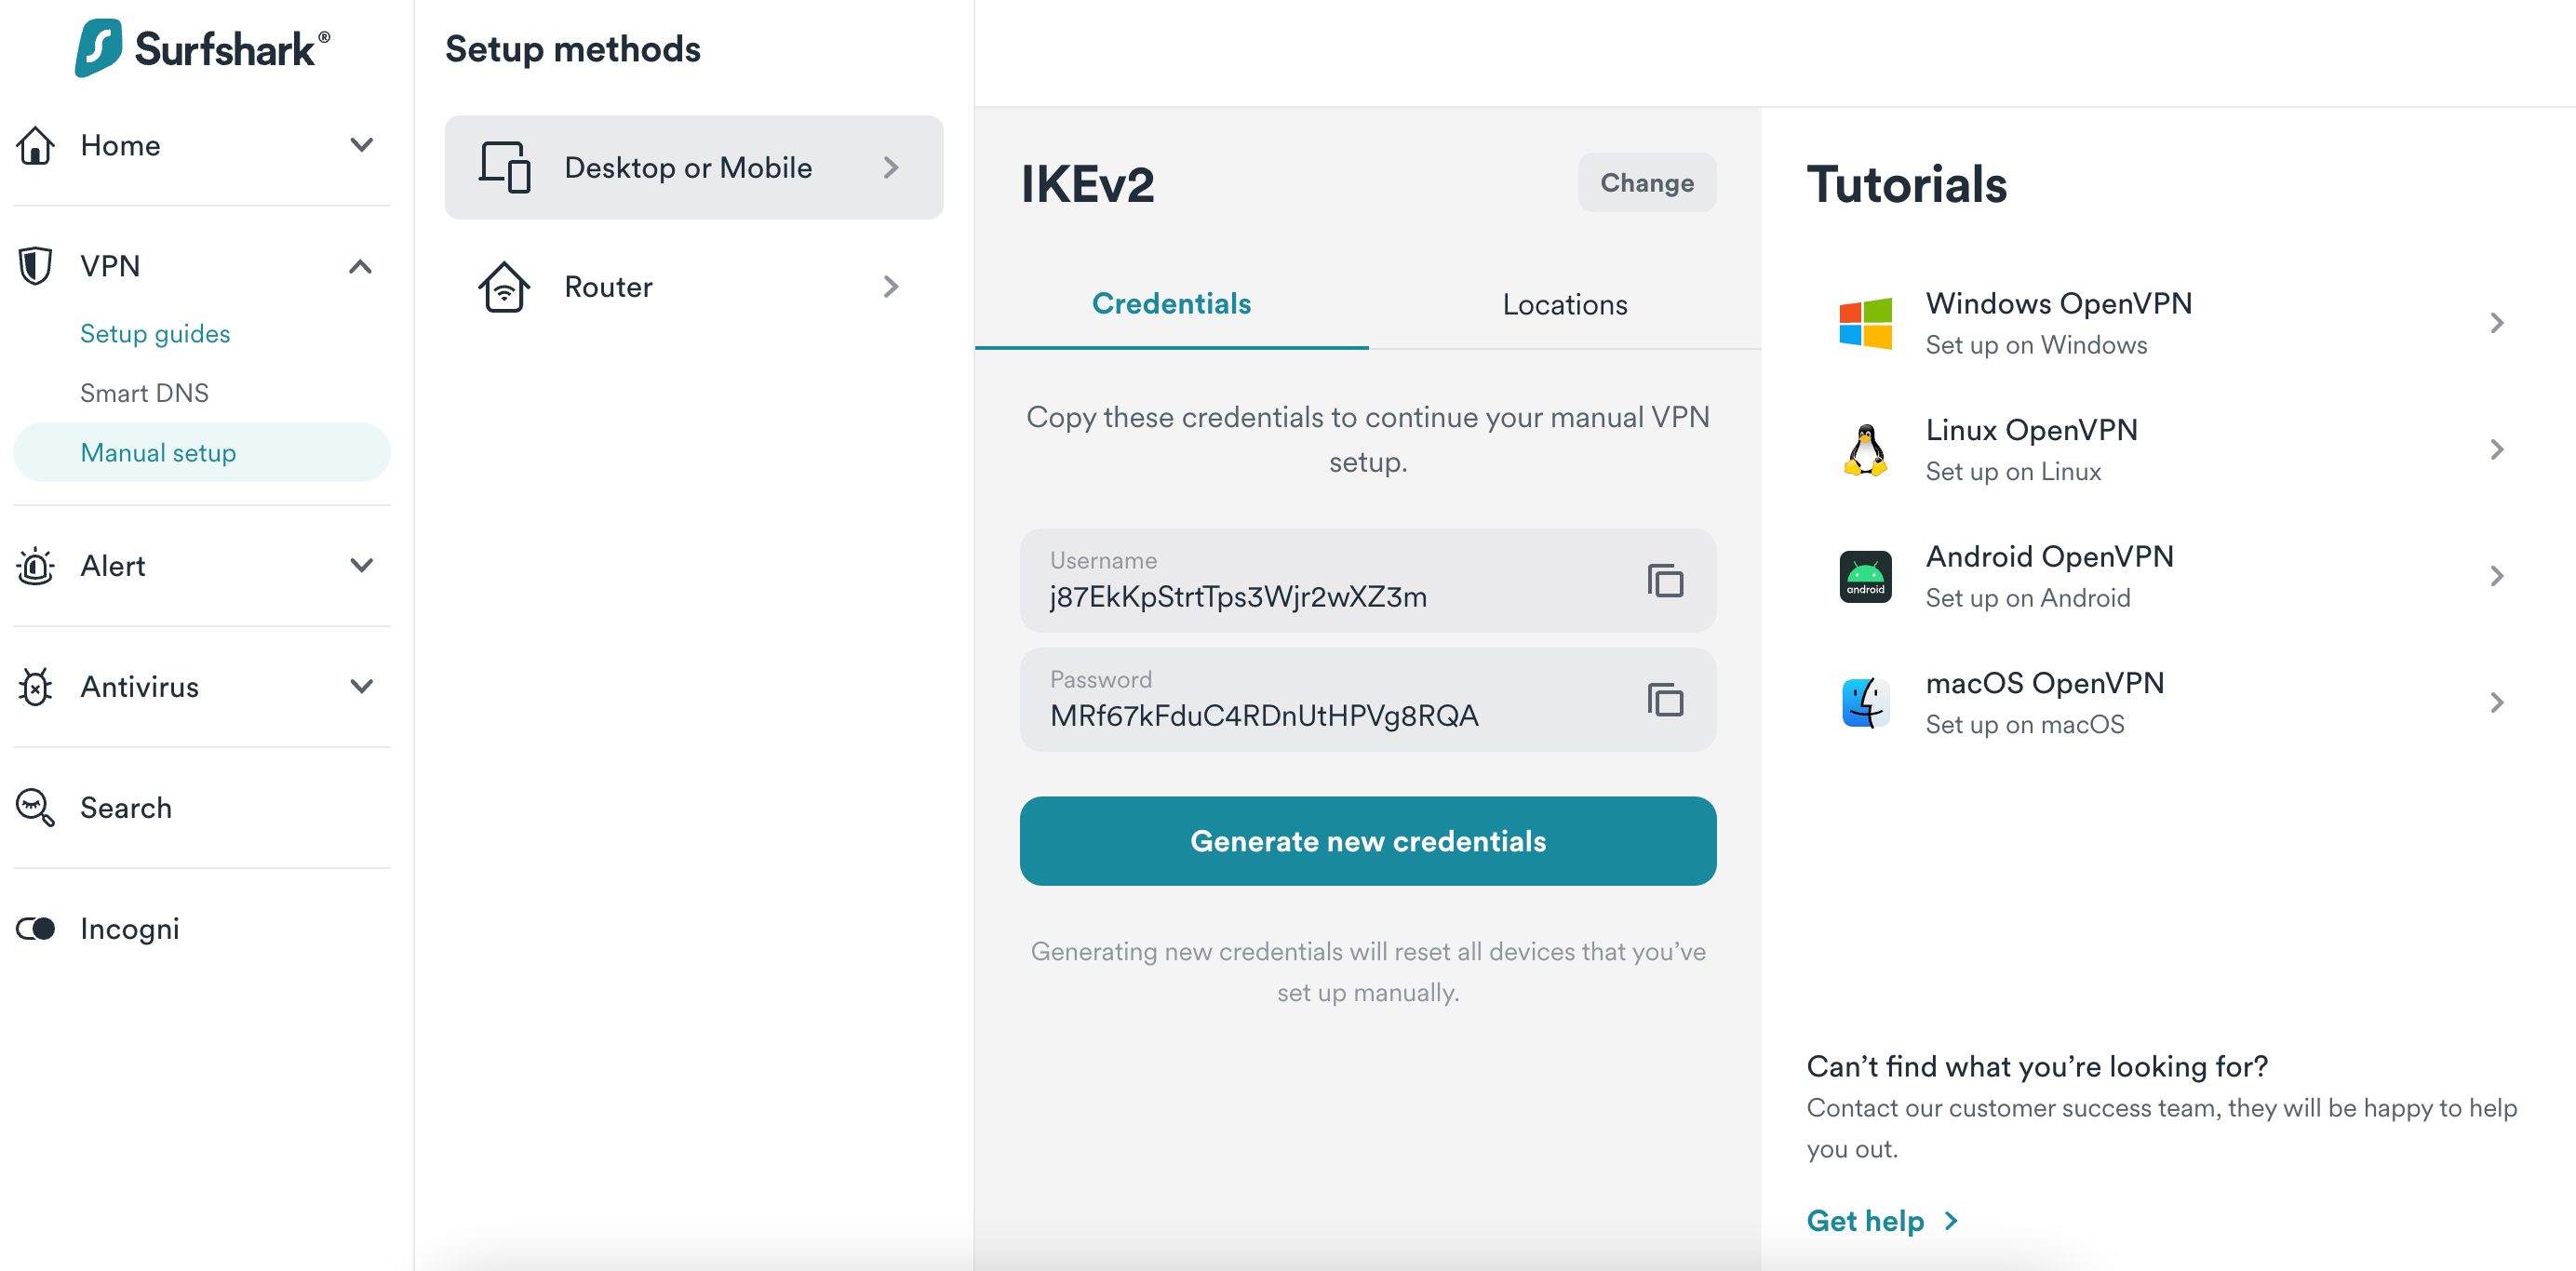Select the Search magnifier icon
Image resolution: width=2576 pixels, height=1271 pixels.
(35, 808)
